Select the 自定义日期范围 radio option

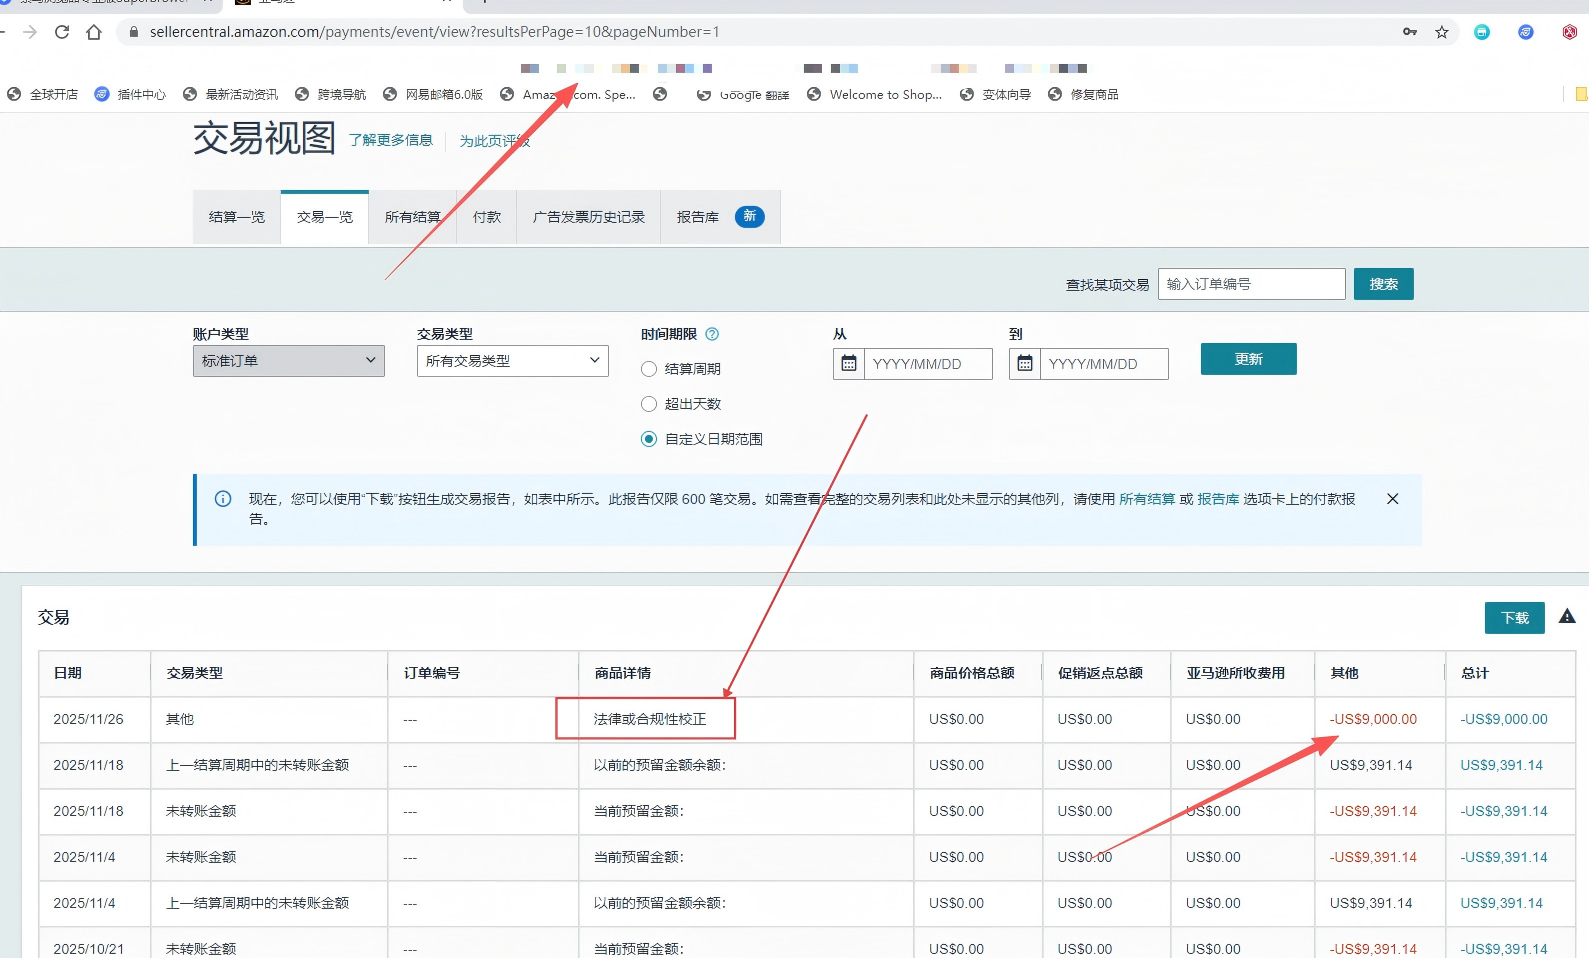(649, 439)
